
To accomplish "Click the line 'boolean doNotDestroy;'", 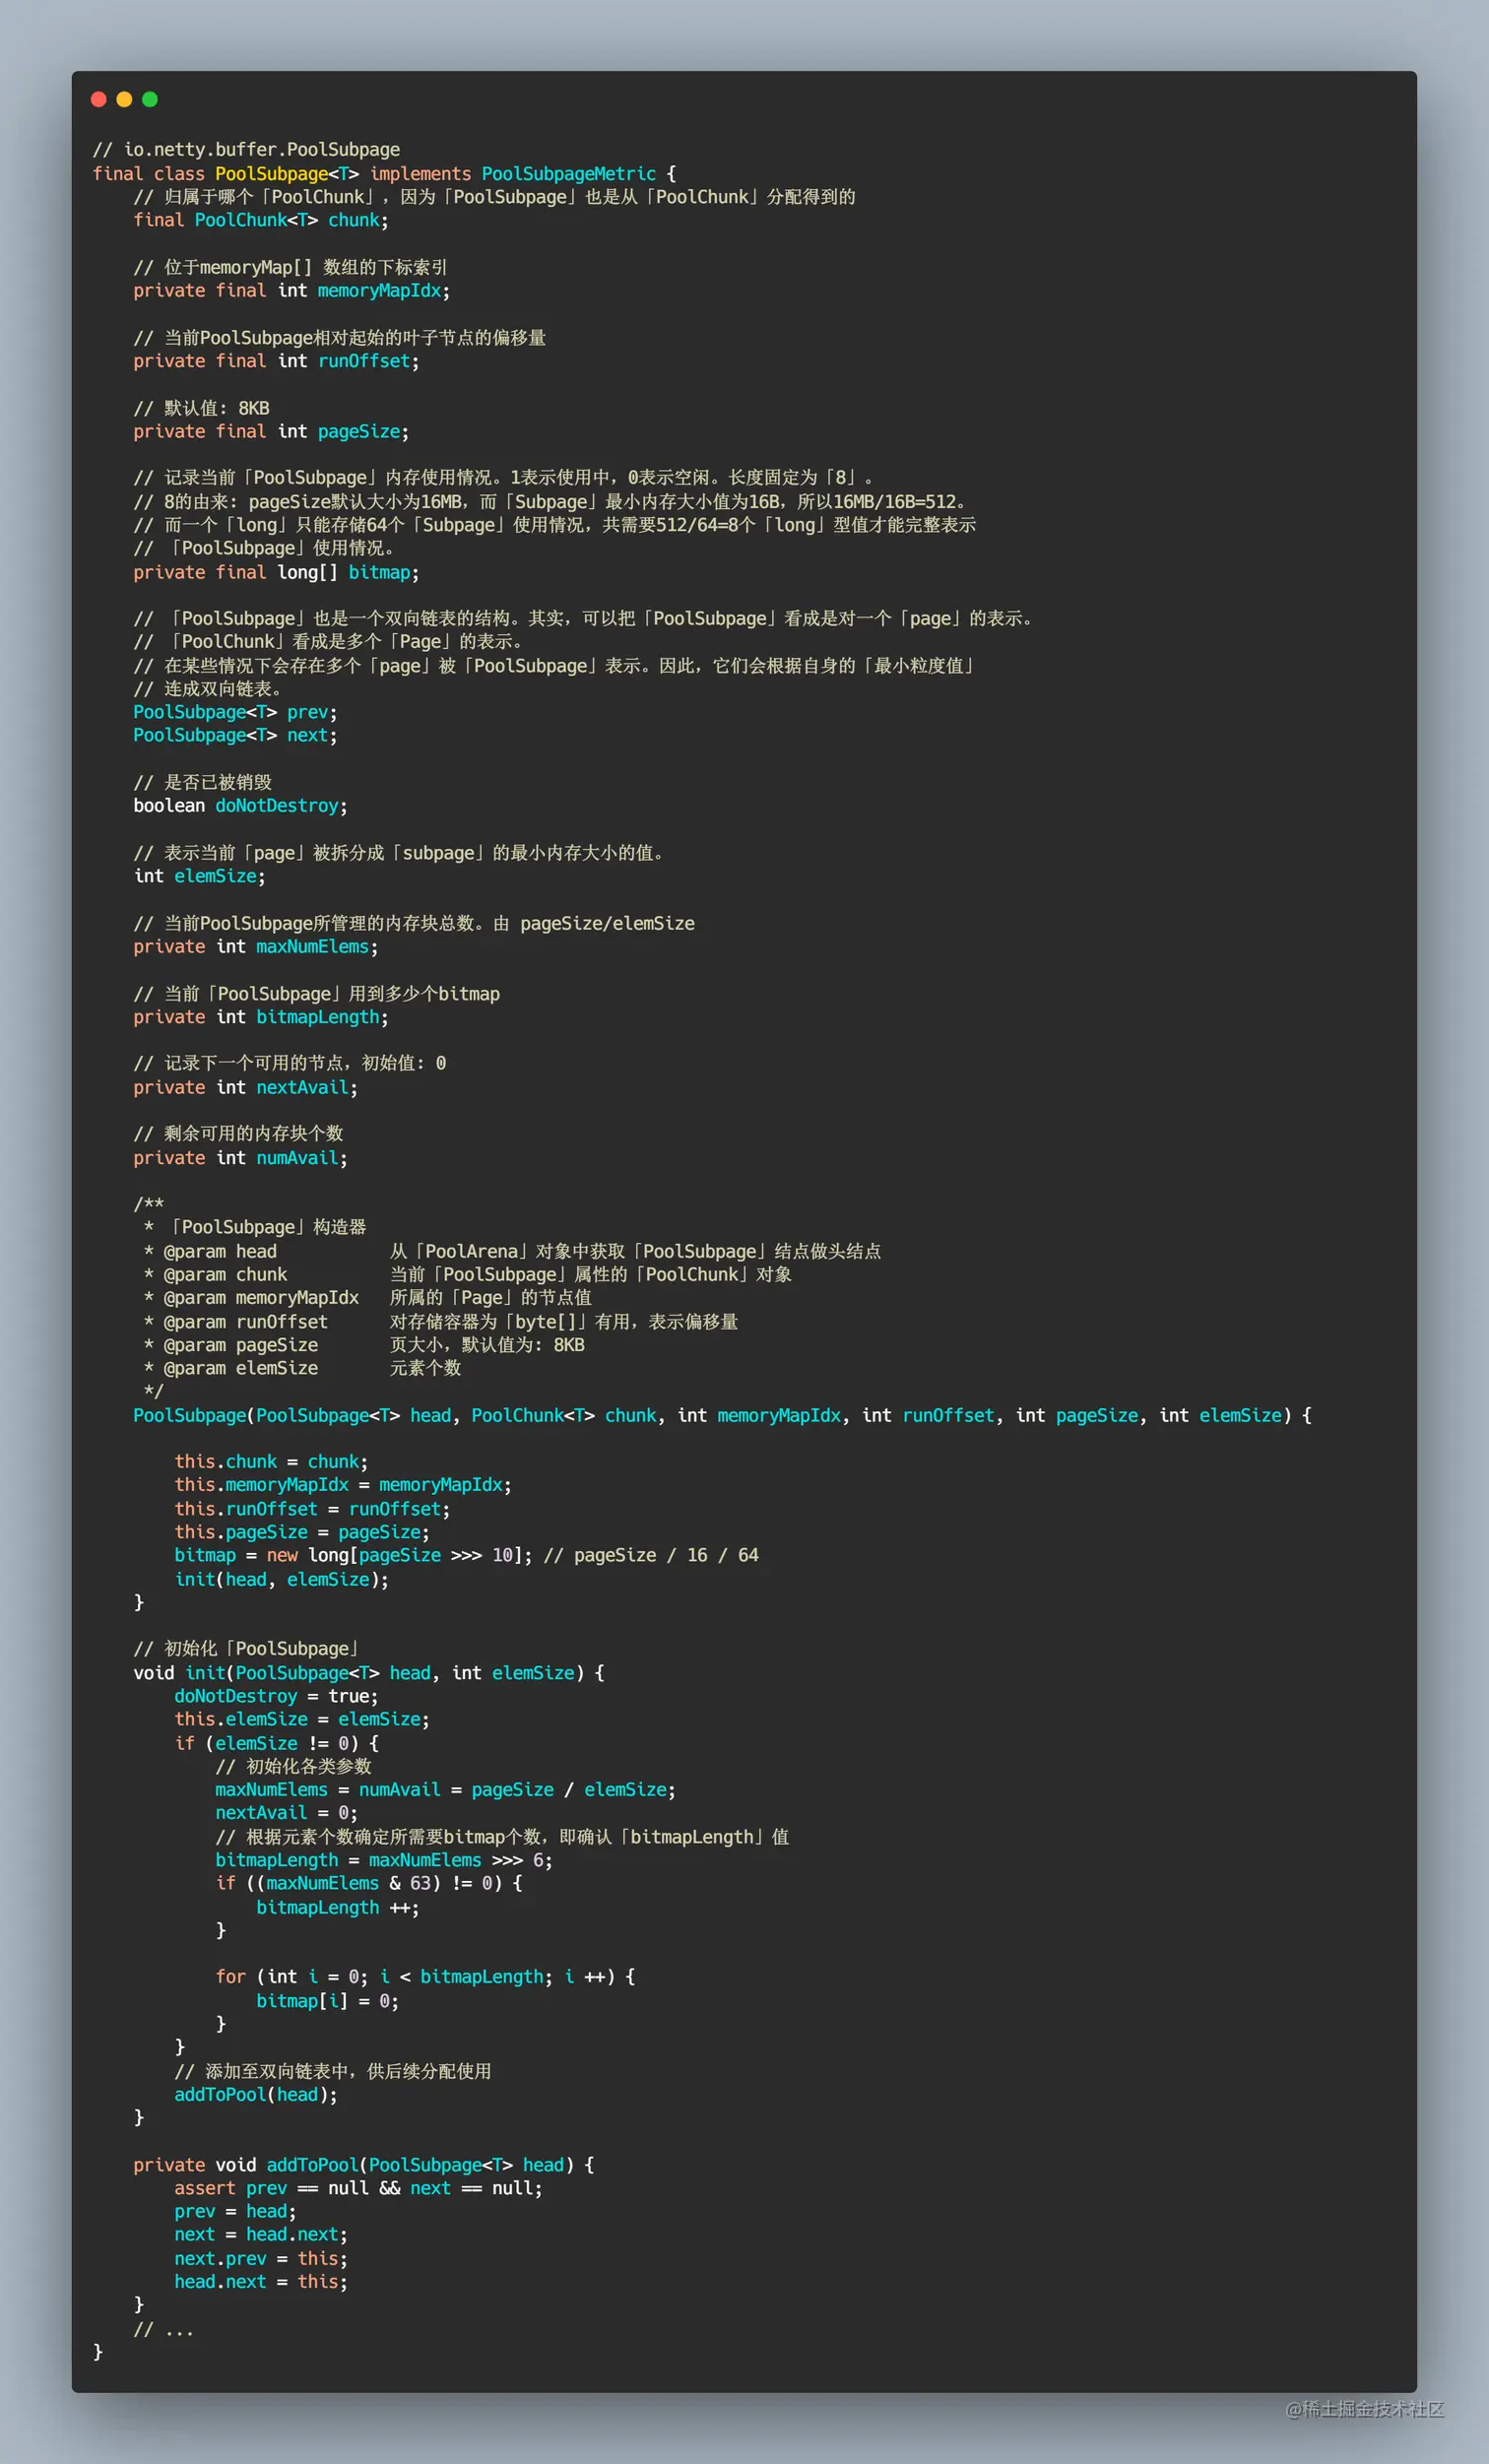I will pos(241,805).
